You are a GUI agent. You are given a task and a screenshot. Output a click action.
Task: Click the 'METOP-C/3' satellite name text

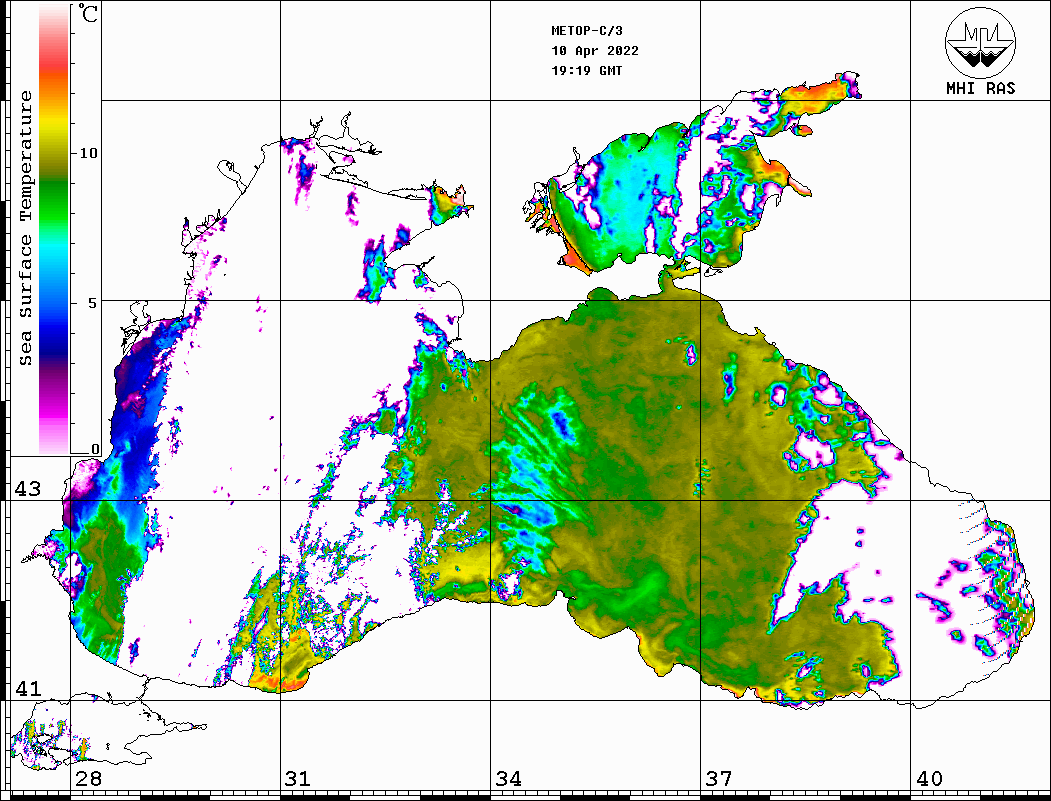coord(586,31)
